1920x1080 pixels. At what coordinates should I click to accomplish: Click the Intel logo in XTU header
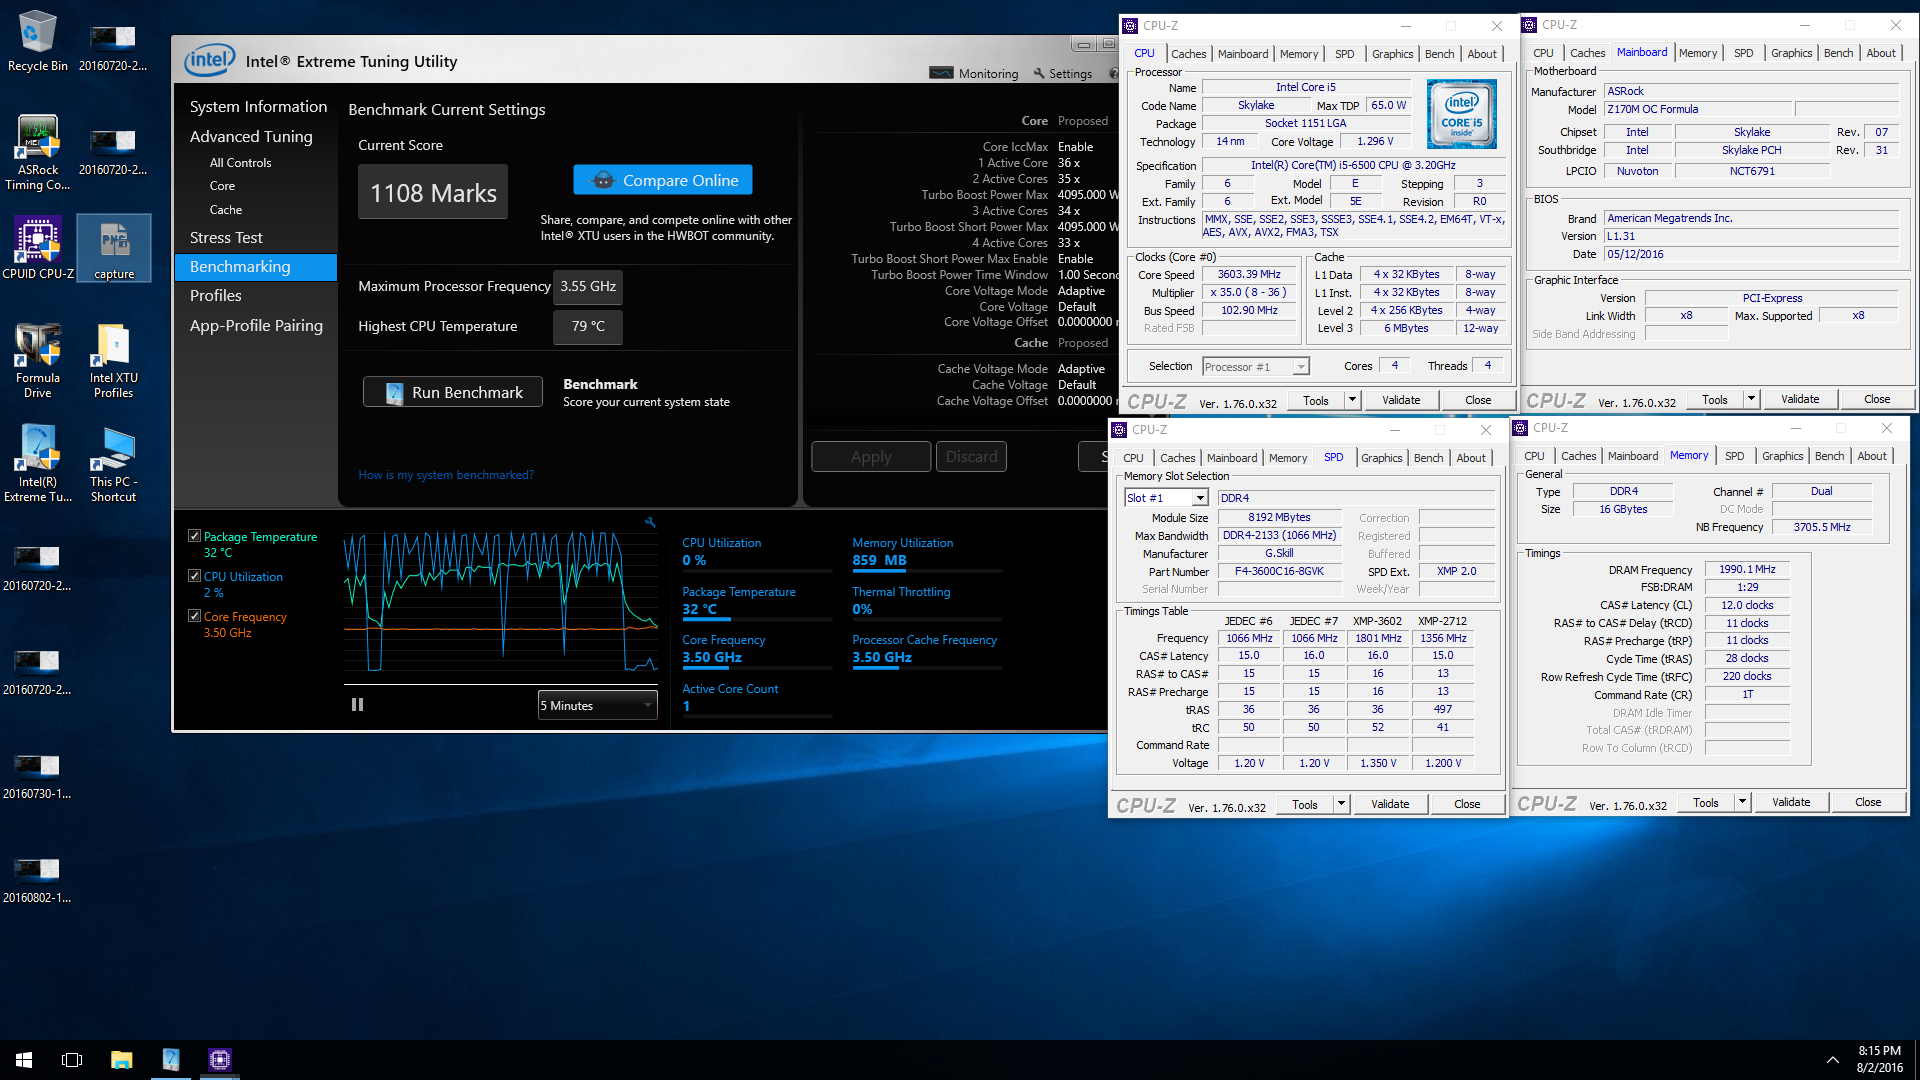click(210, 61)
